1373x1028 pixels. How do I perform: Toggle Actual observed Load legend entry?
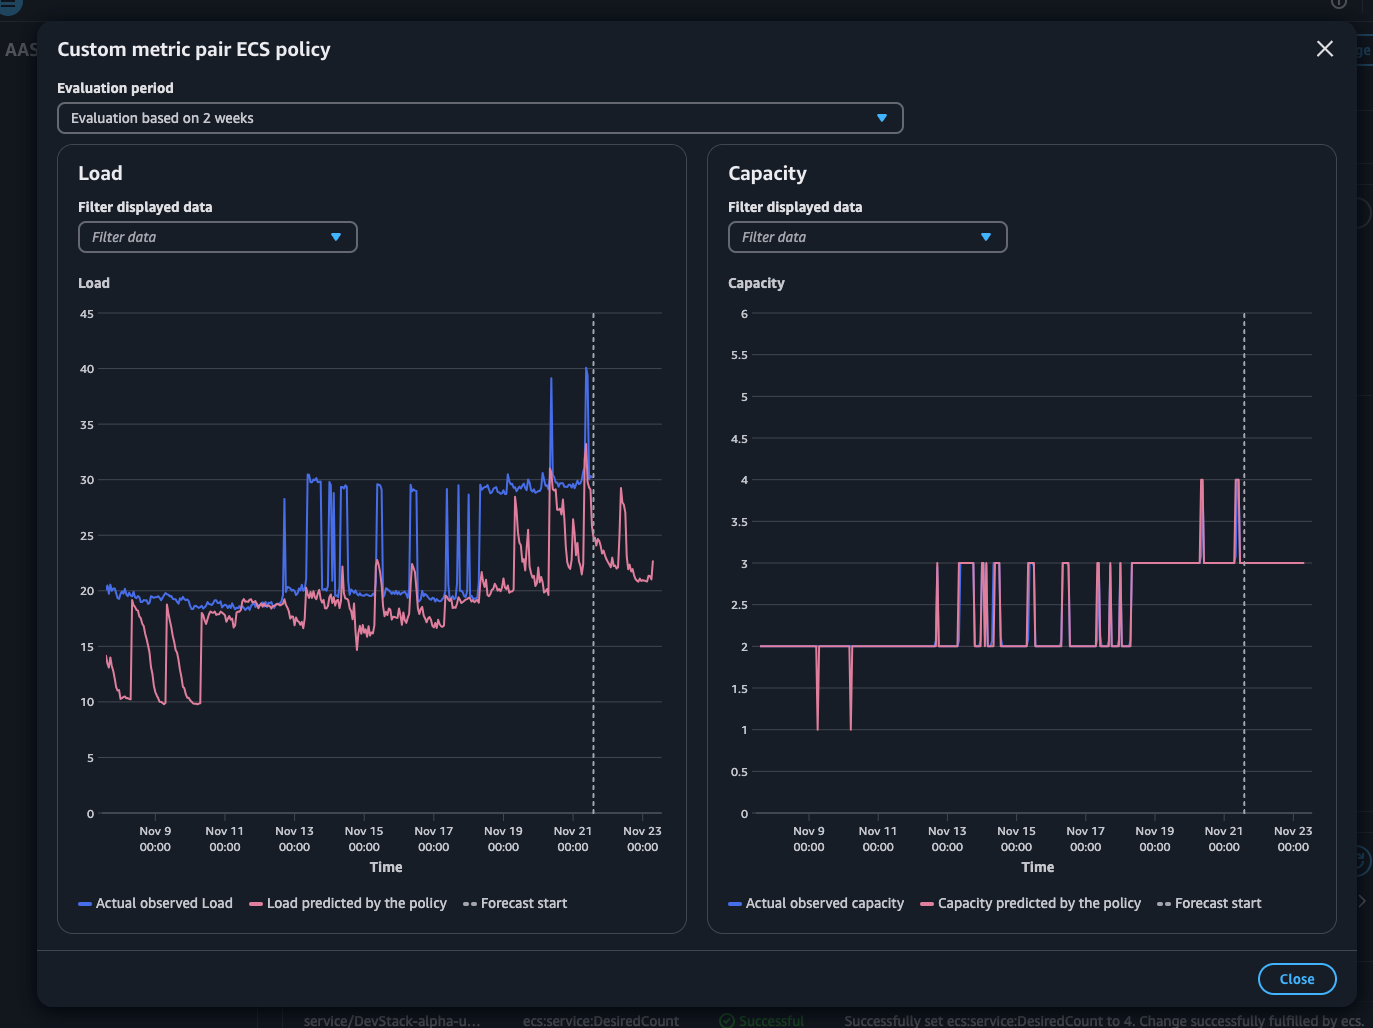156,903
